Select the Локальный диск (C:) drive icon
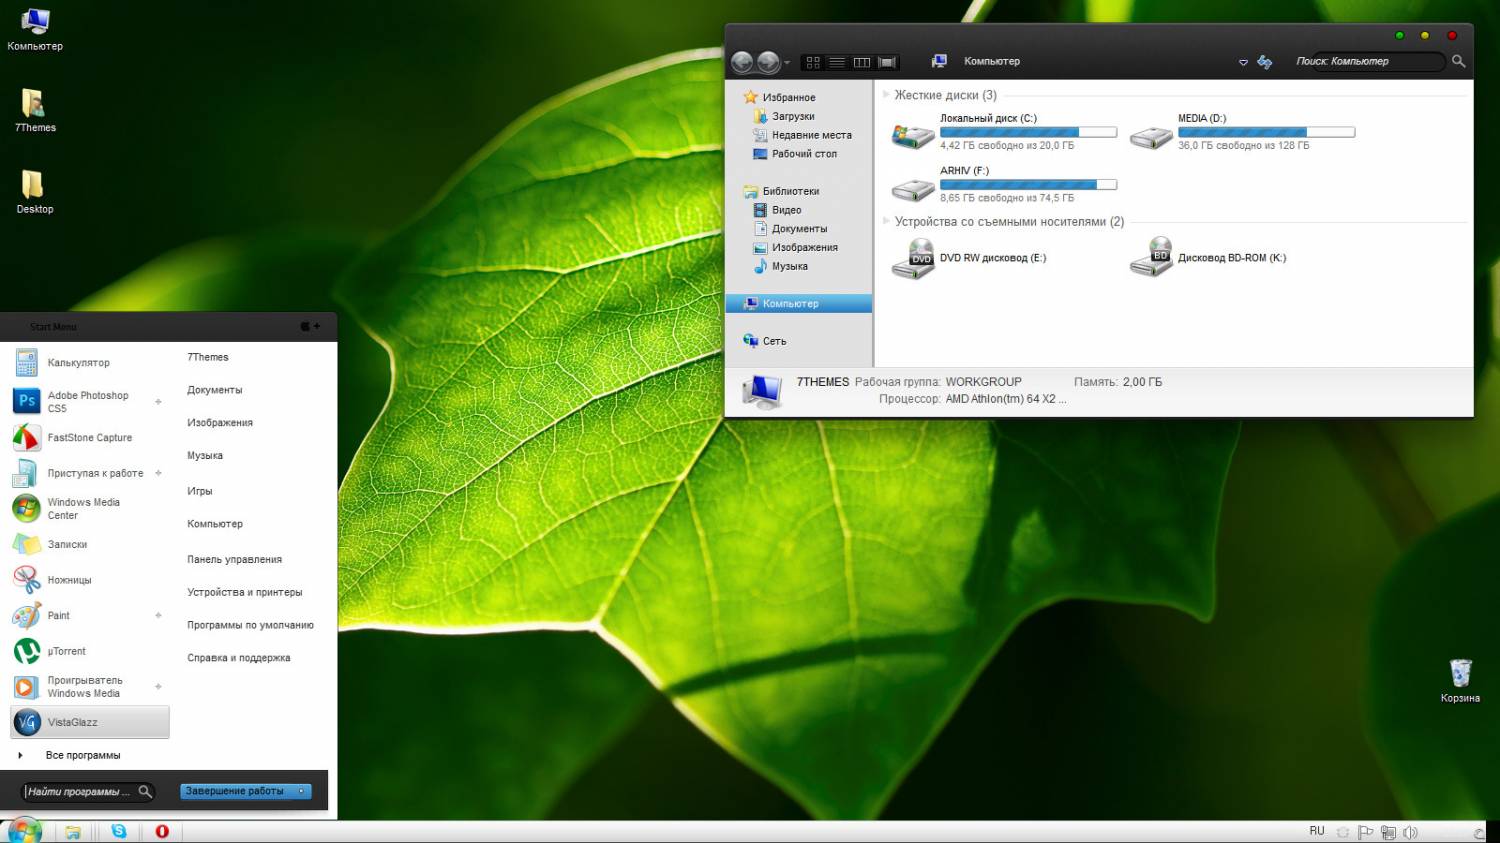The width and height of the screenshot is (1500, 843). tap(912, 135)
